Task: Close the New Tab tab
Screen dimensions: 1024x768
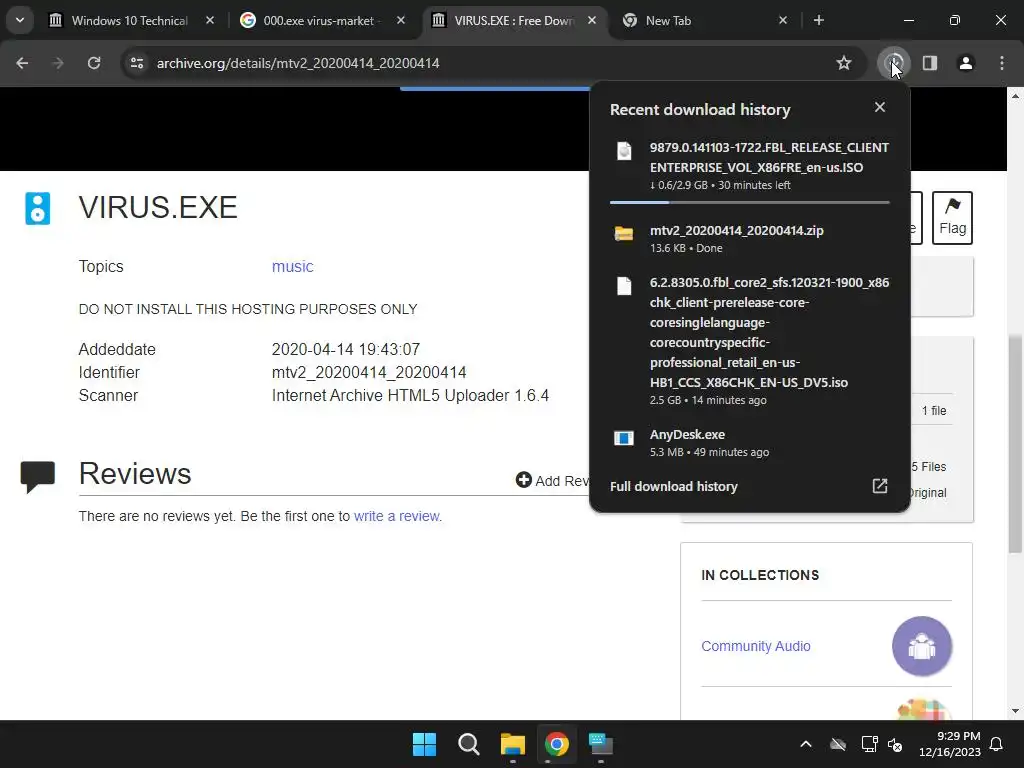Action: click(x=782, y=20)
